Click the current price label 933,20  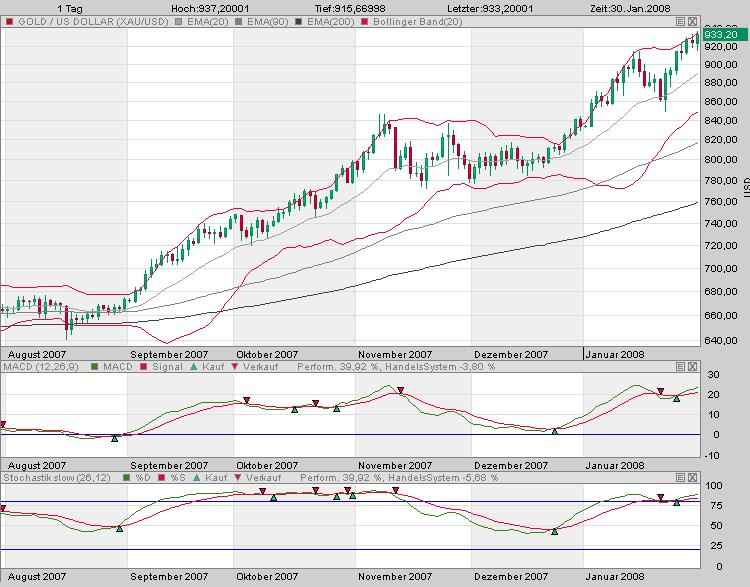click(x=721, y=34)
